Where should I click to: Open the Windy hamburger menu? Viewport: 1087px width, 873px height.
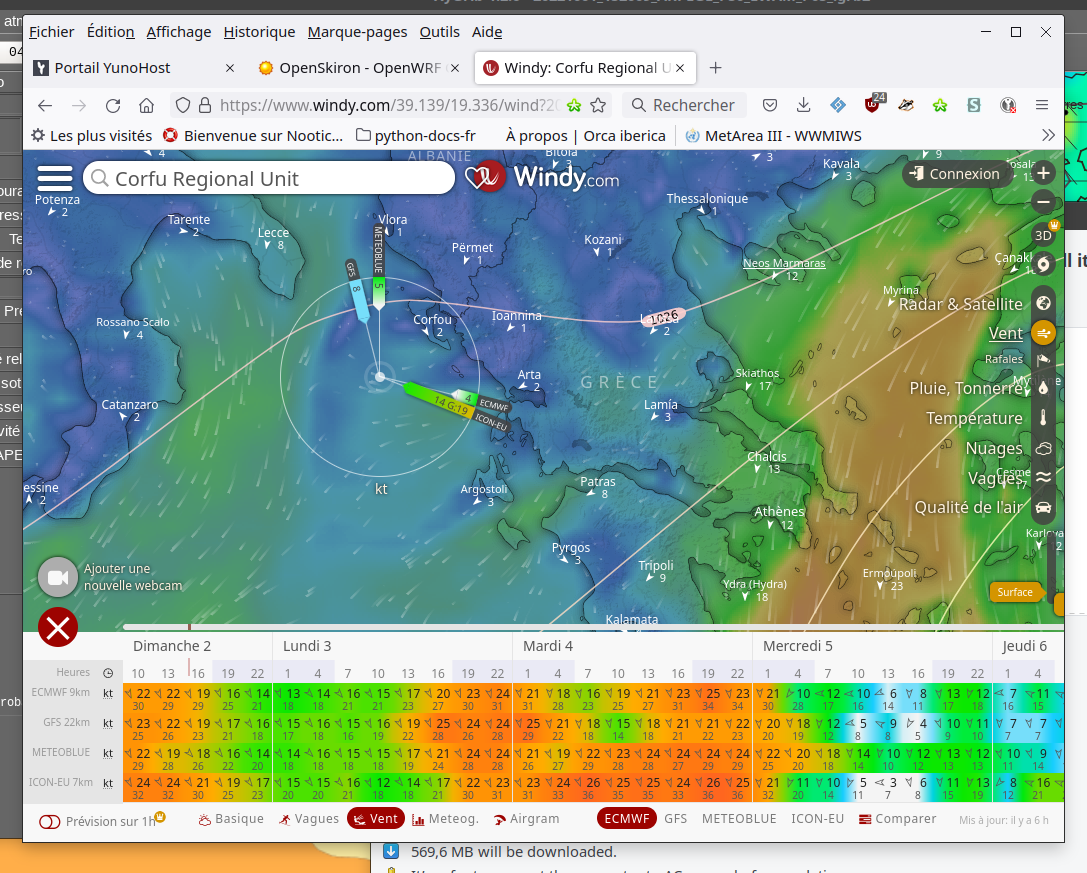(55, 178)
